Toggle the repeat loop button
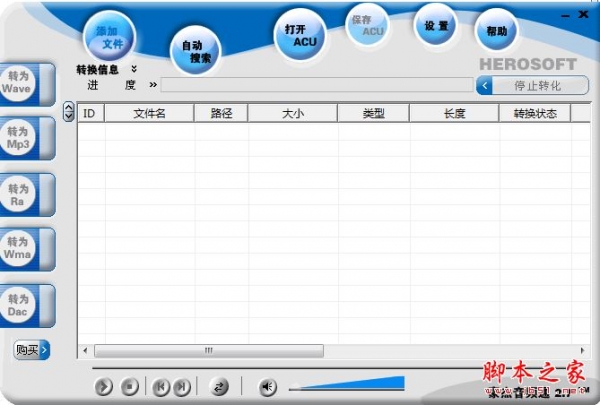600x405 pixels. click(x=219, y=387)
